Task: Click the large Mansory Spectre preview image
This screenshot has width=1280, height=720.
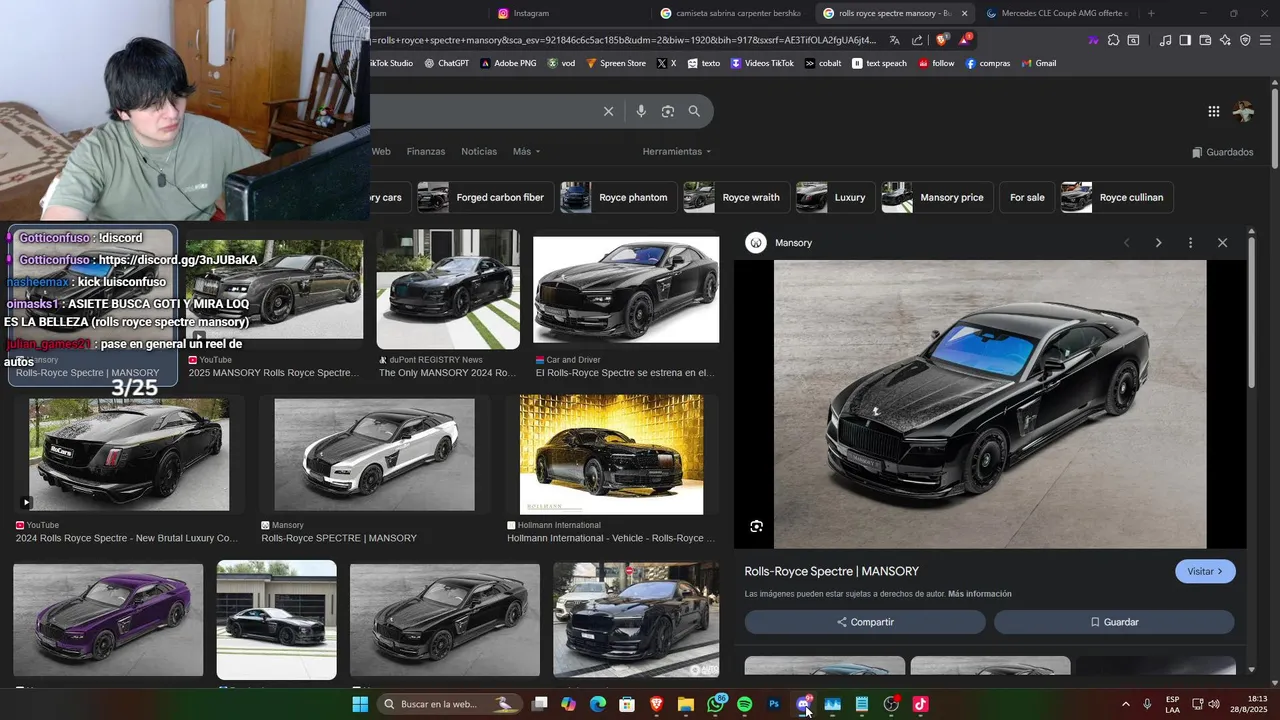Action: 990,404
